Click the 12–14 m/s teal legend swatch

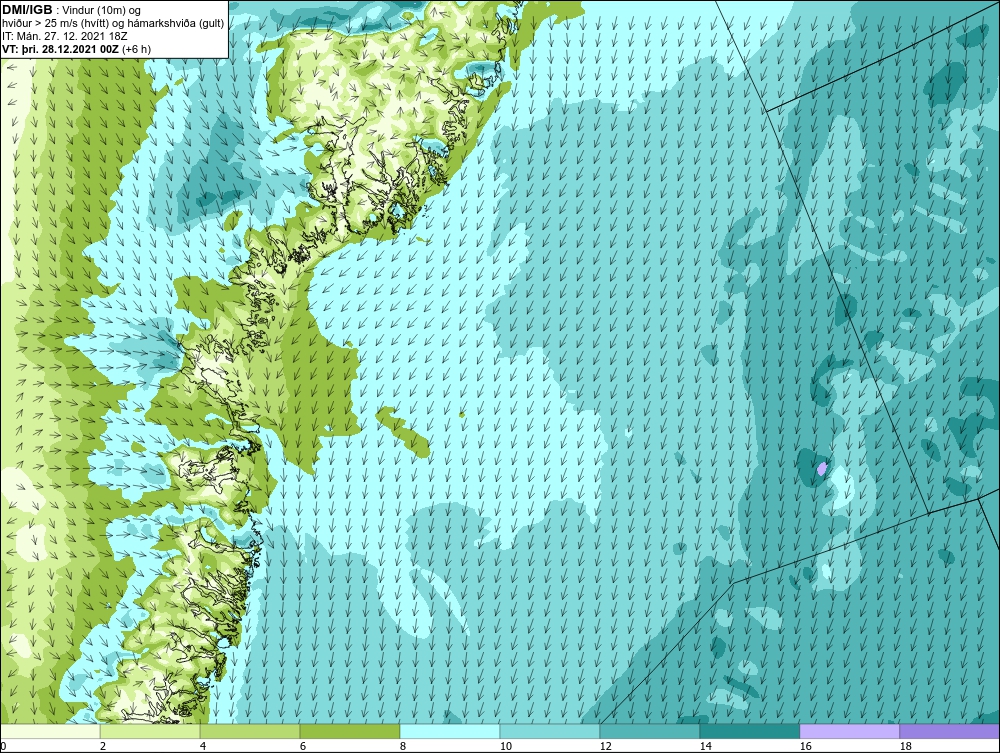650,731
